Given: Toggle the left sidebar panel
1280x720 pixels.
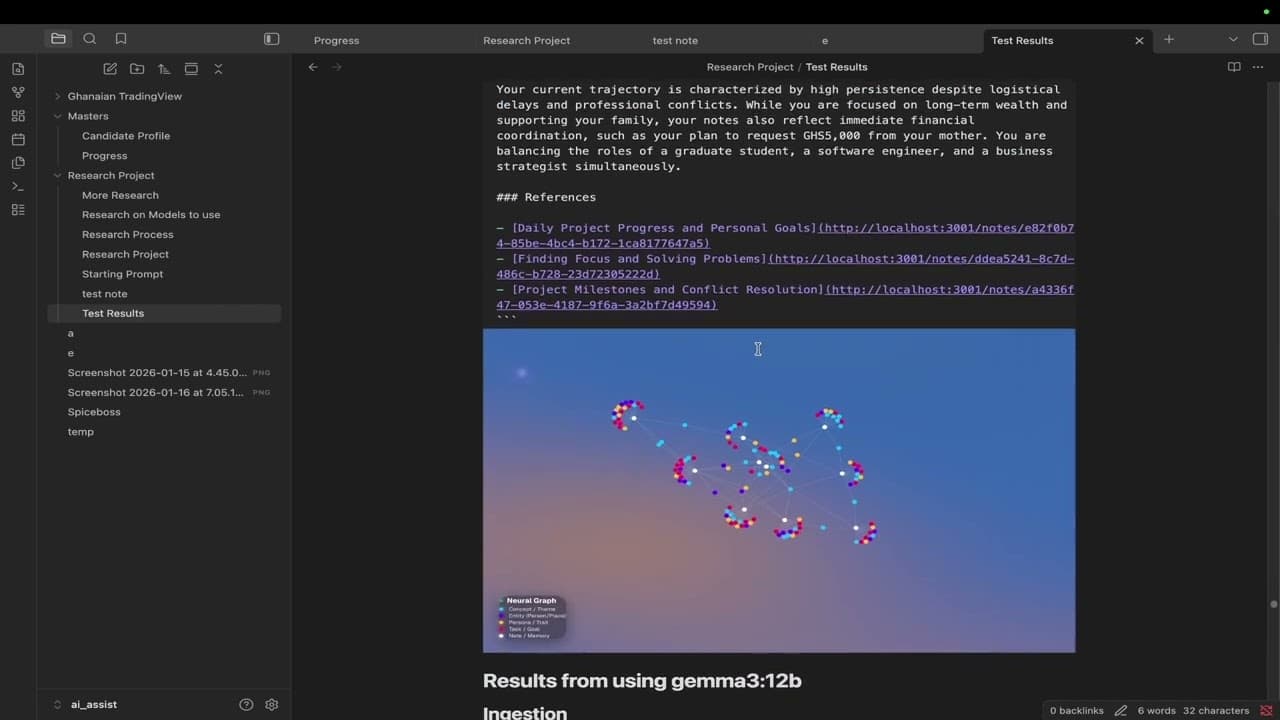Looking at the screenshot, I should 271,39.
